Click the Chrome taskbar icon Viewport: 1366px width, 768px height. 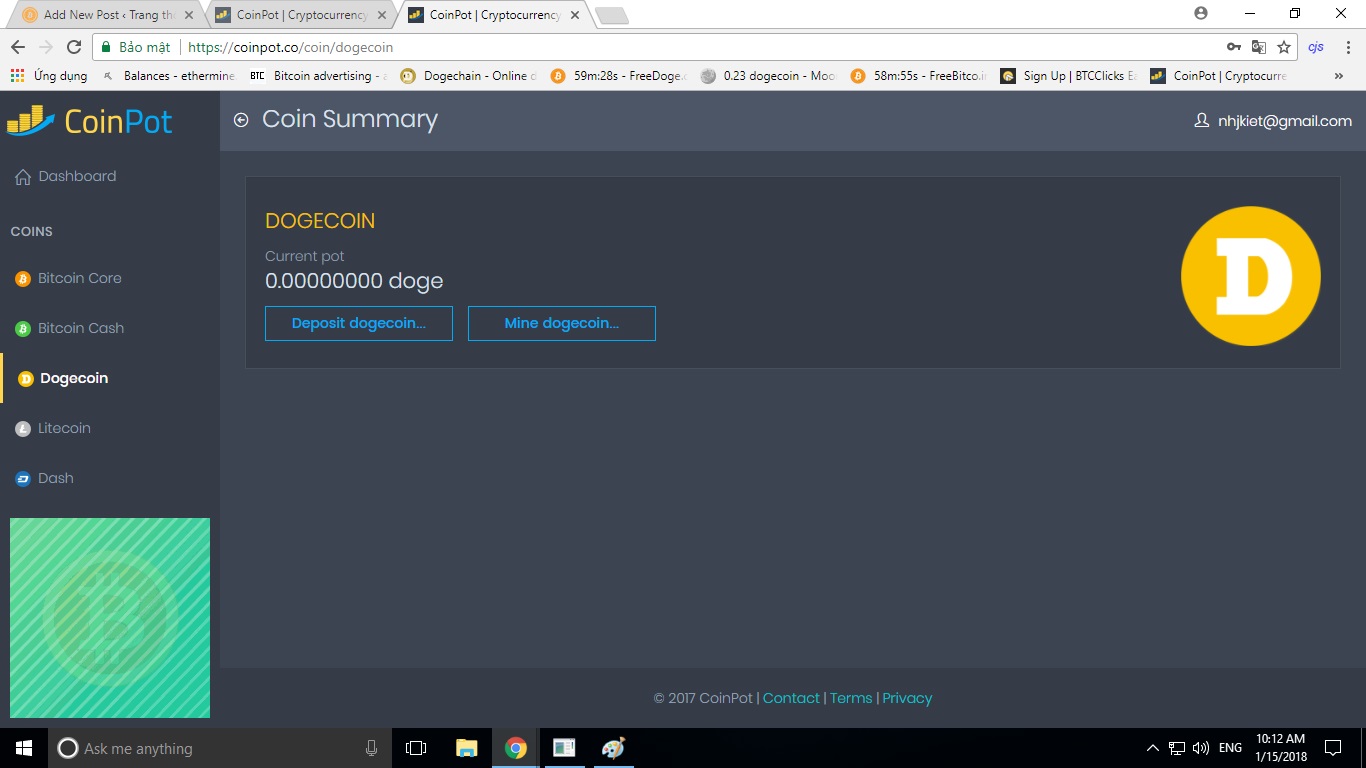tap(516, 748)
